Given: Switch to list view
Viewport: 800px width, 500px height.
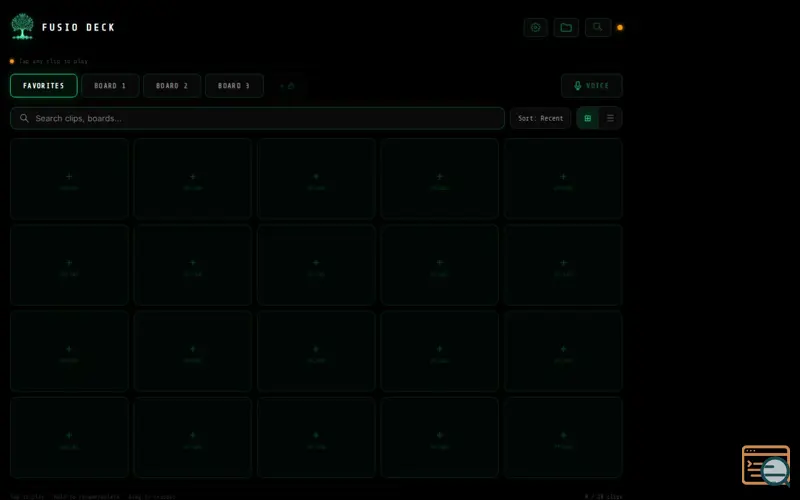Looking at the screenshot, I should (610, 118).
